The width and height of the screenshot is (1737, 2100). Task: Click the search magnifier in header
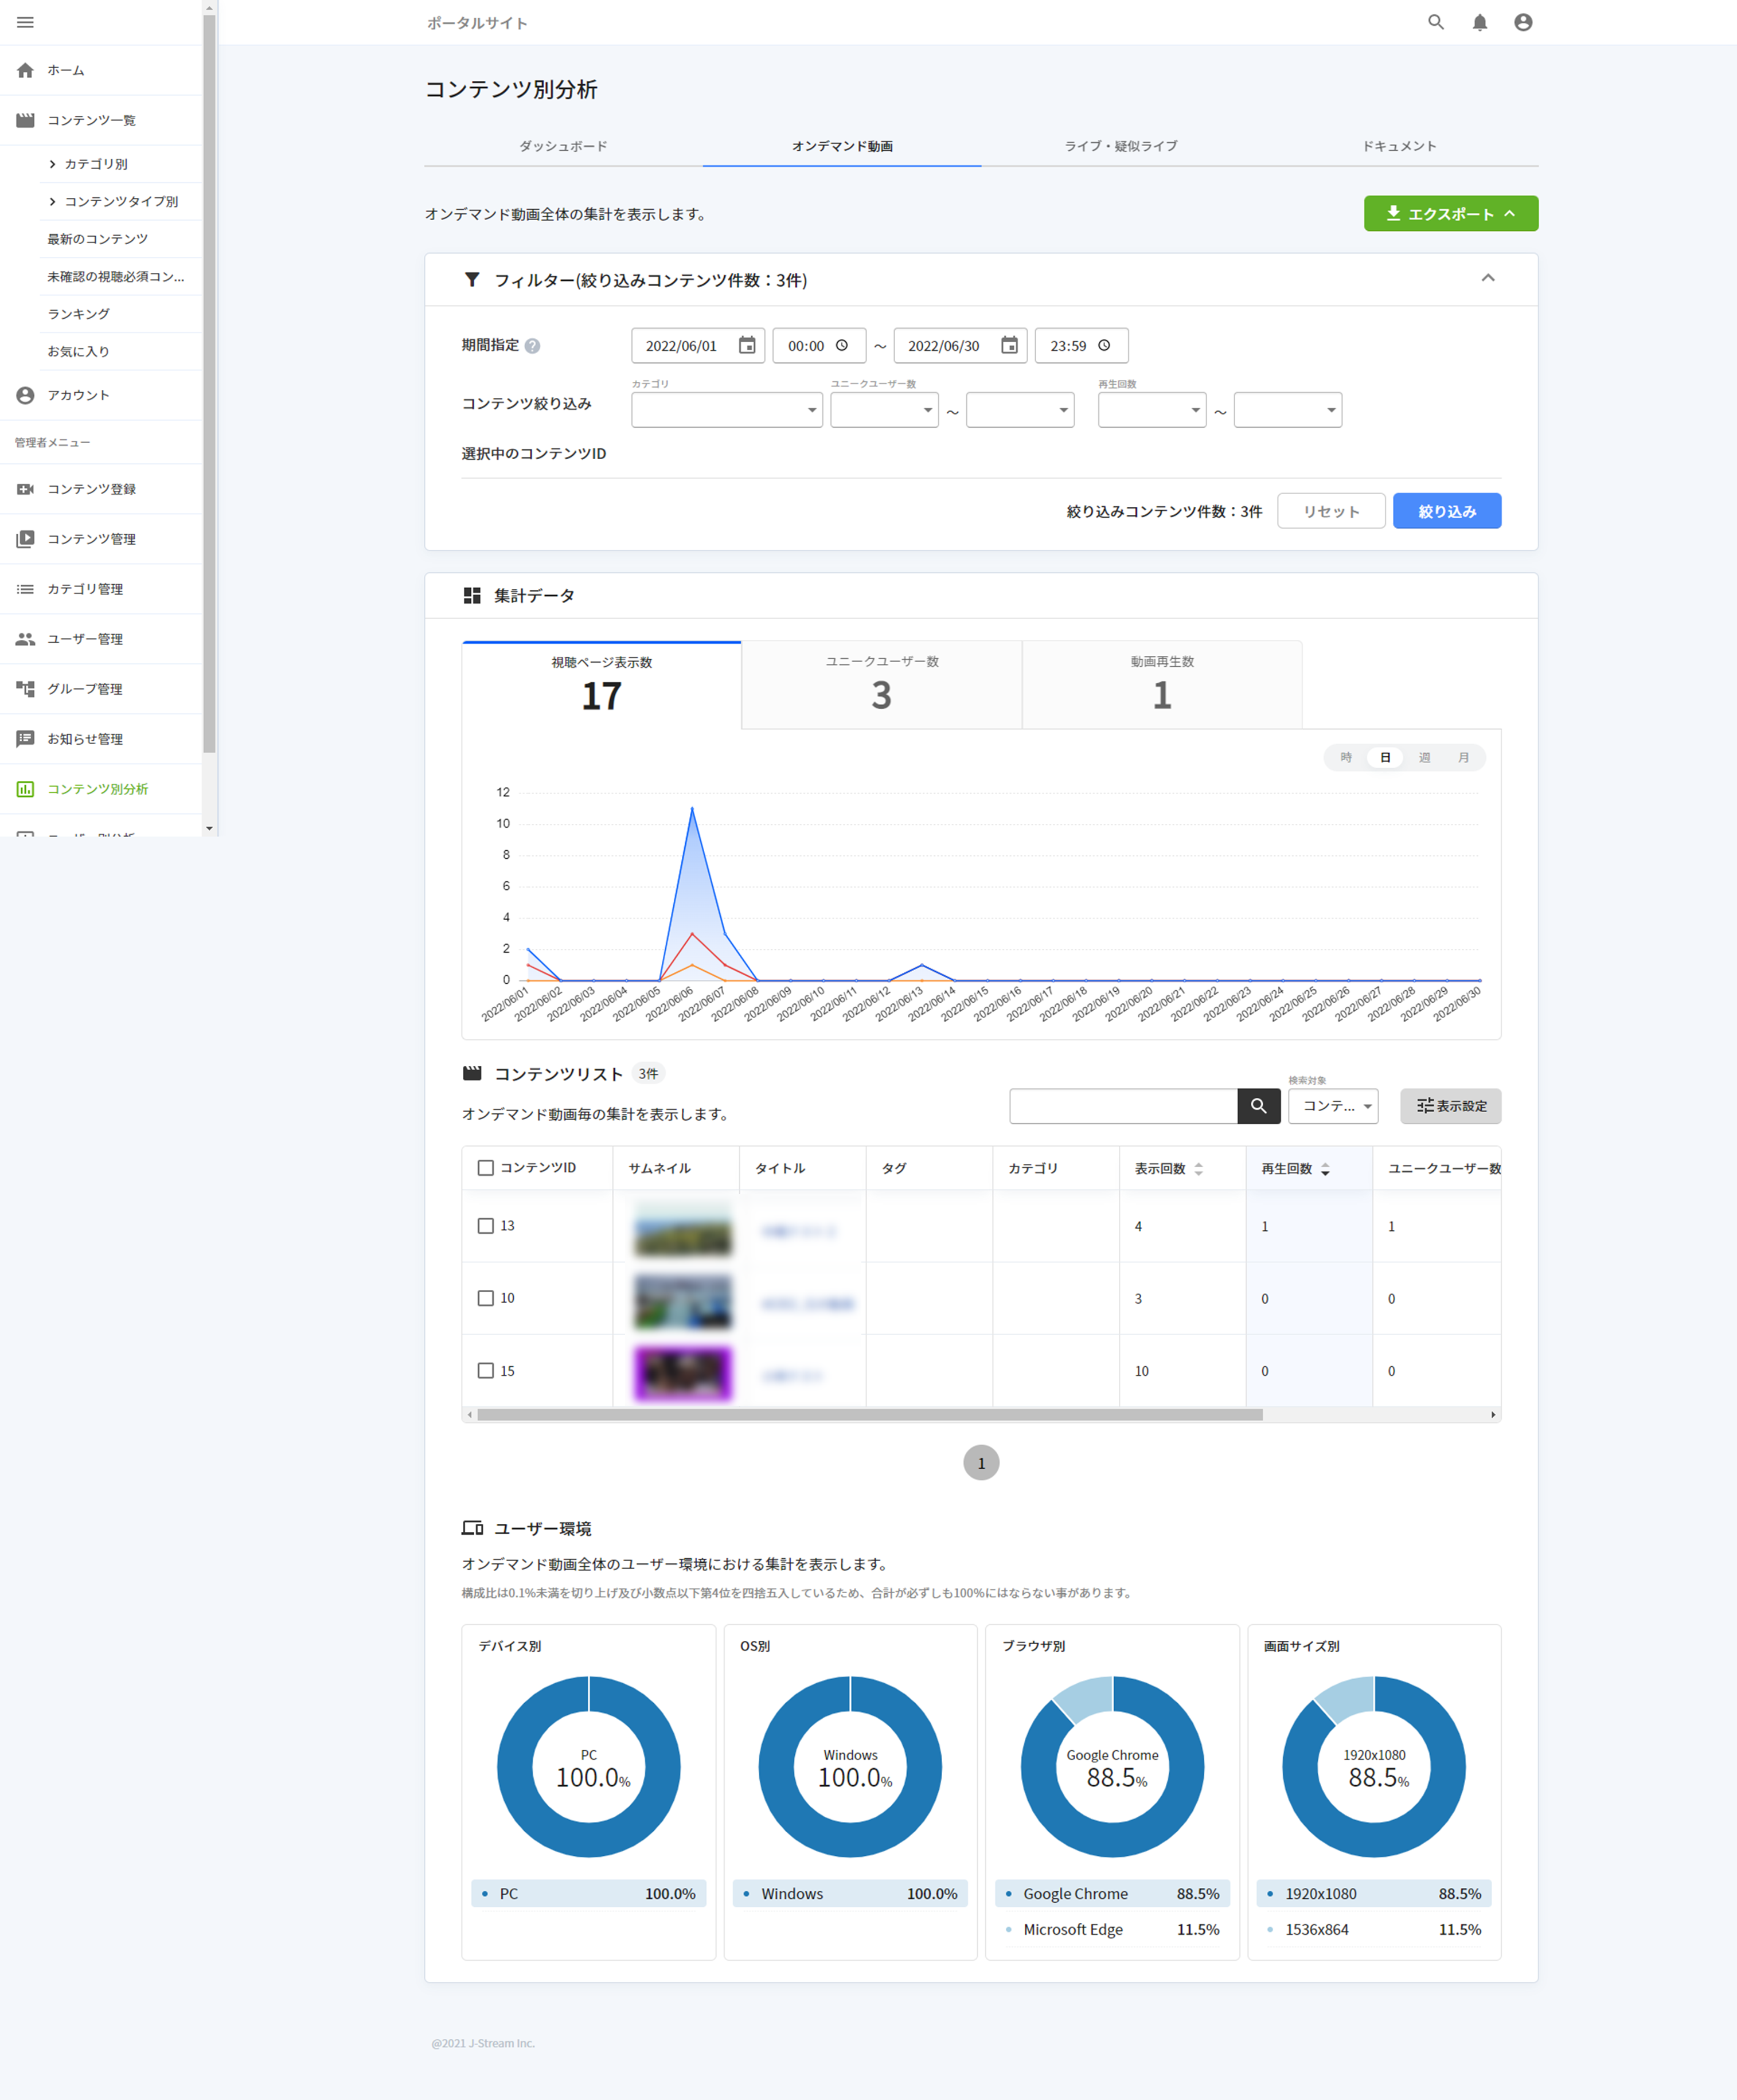(1435, 22)
